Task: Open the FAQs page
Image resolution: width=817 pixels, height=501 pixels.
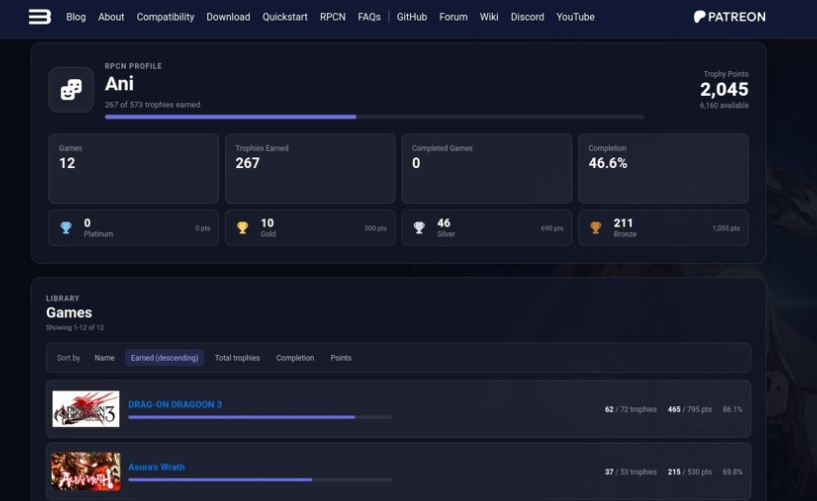Action: (x=369, y=17)
